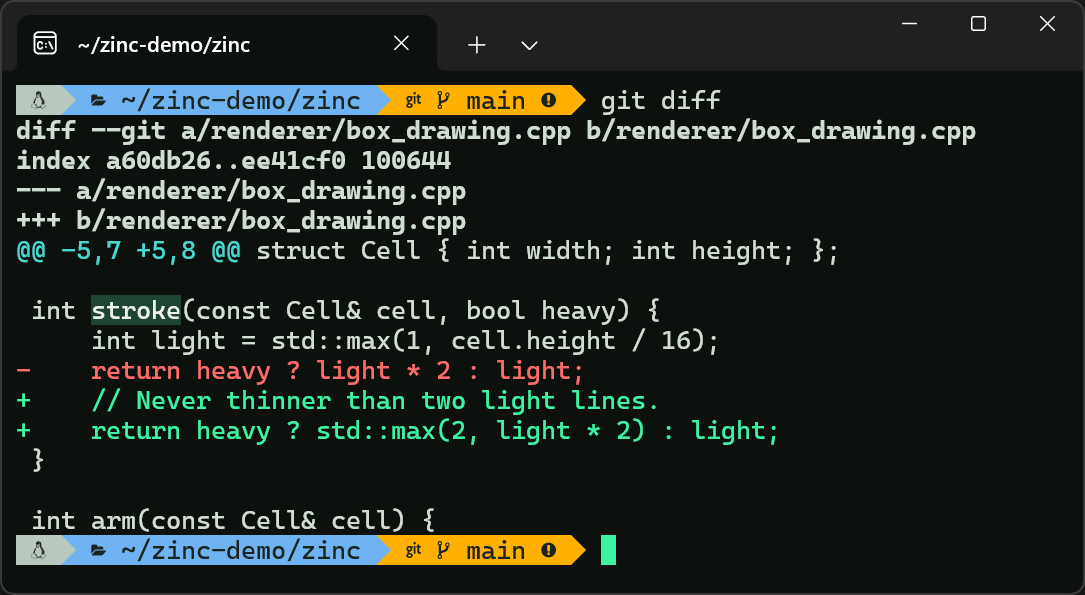The height and width of the screenshot is (595, 1085).
Task: Click the 'index a60db26..ee41cf0 100644' line
Action: [x=234, y=161]
